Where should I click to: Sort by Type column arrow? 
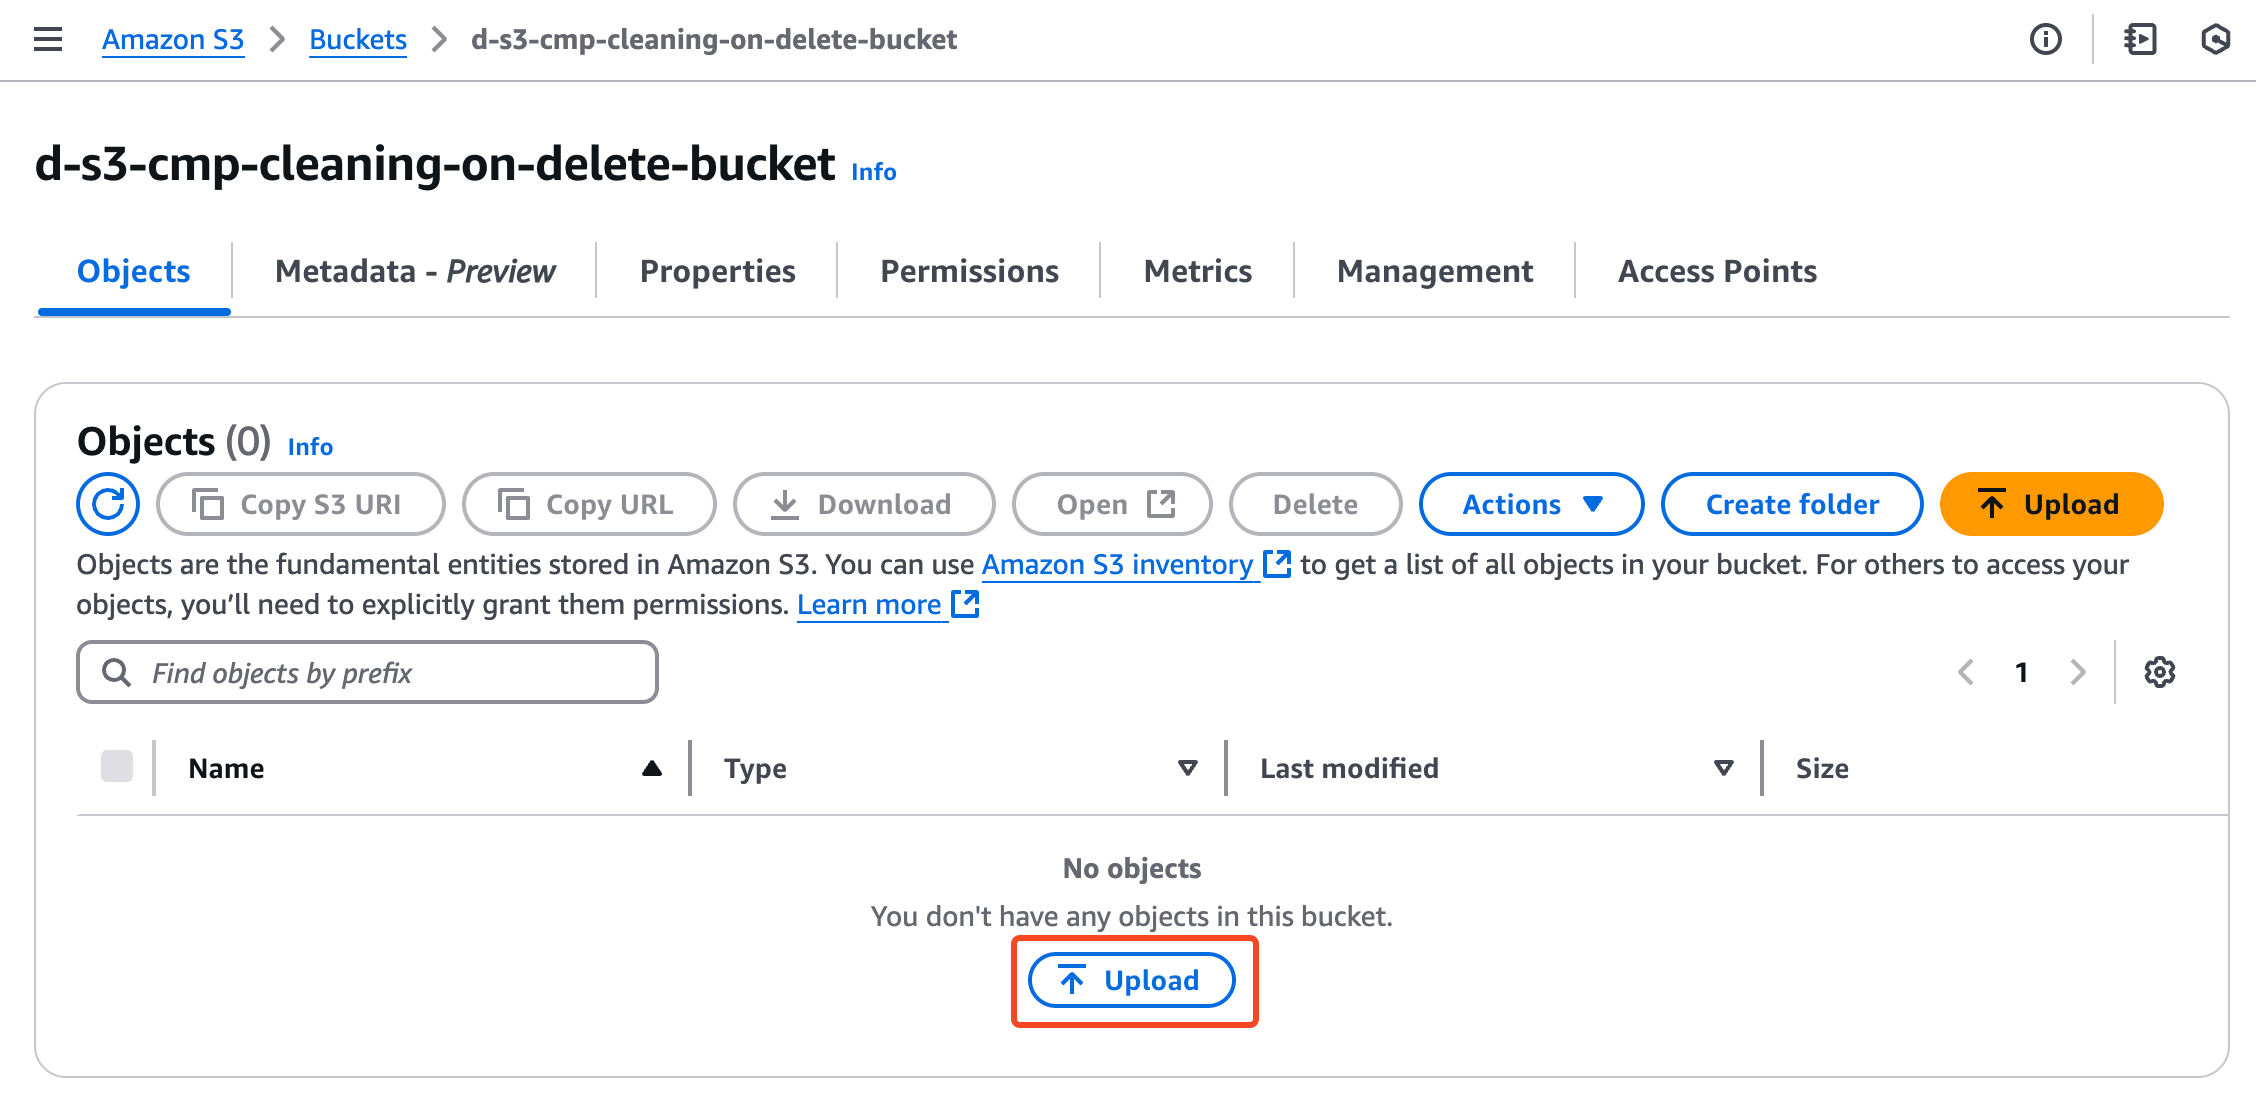coord(1187,768)
